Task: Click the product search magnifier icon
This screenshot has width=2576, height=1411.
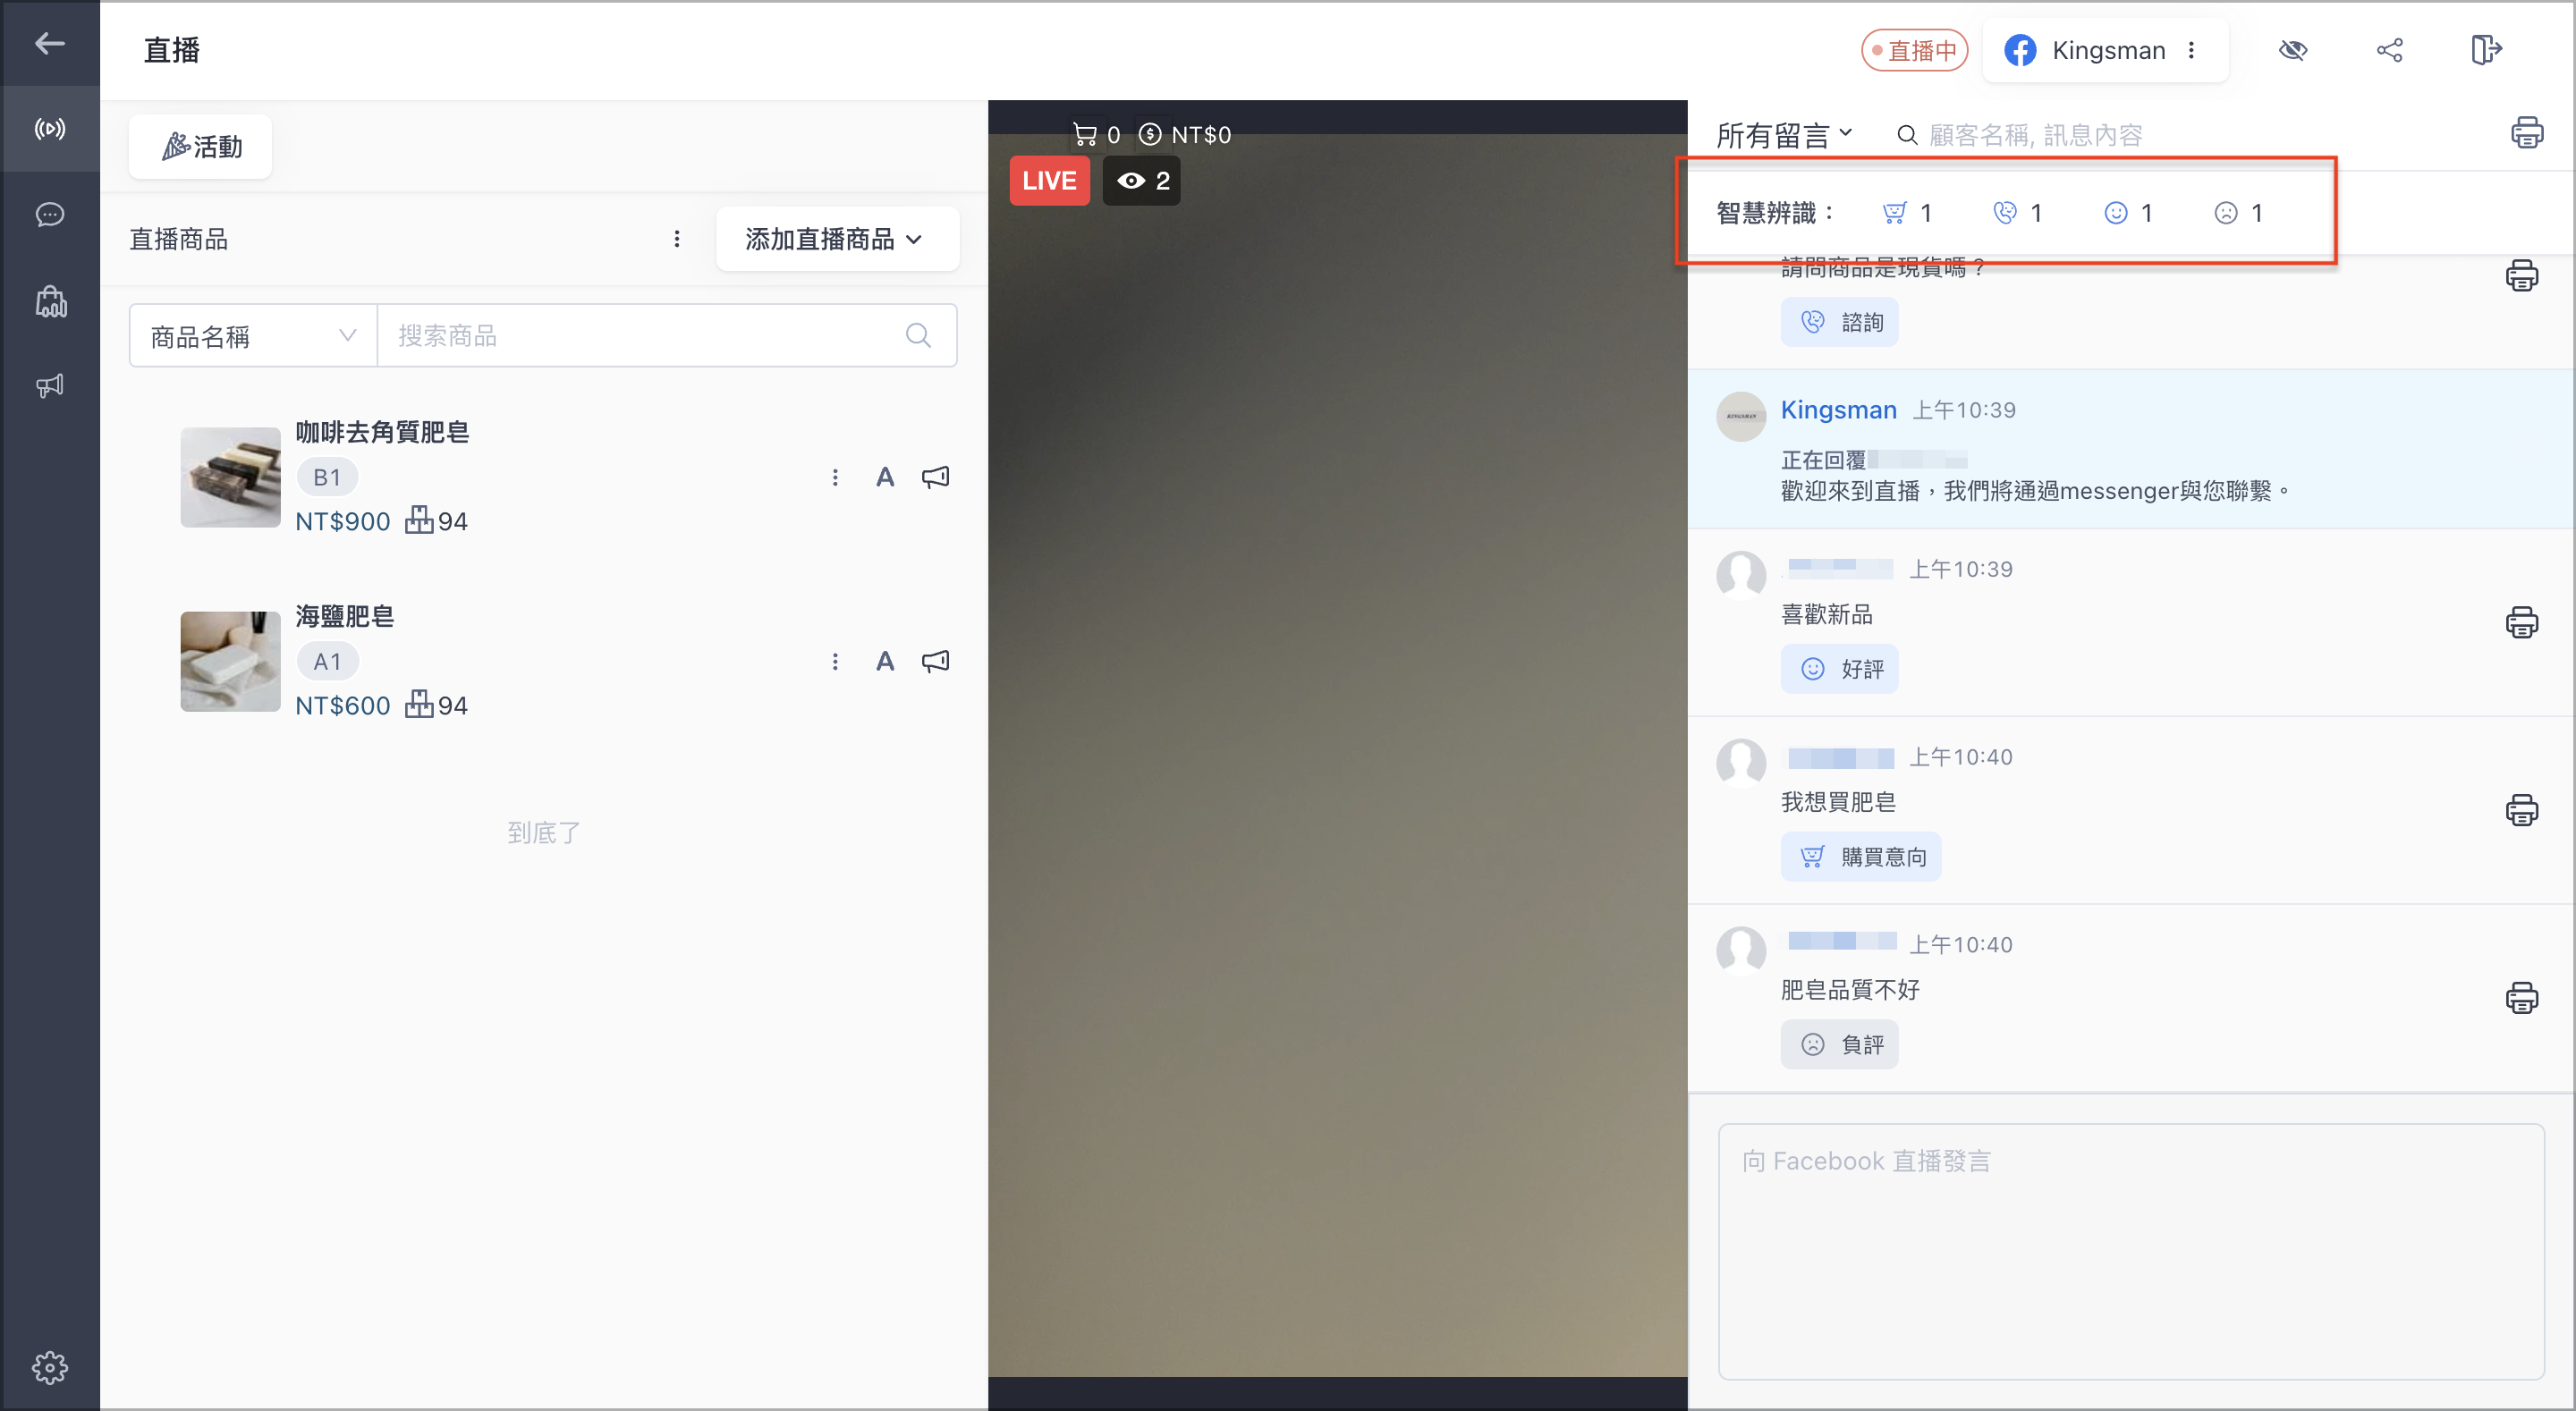Action: tap(918, 336)
